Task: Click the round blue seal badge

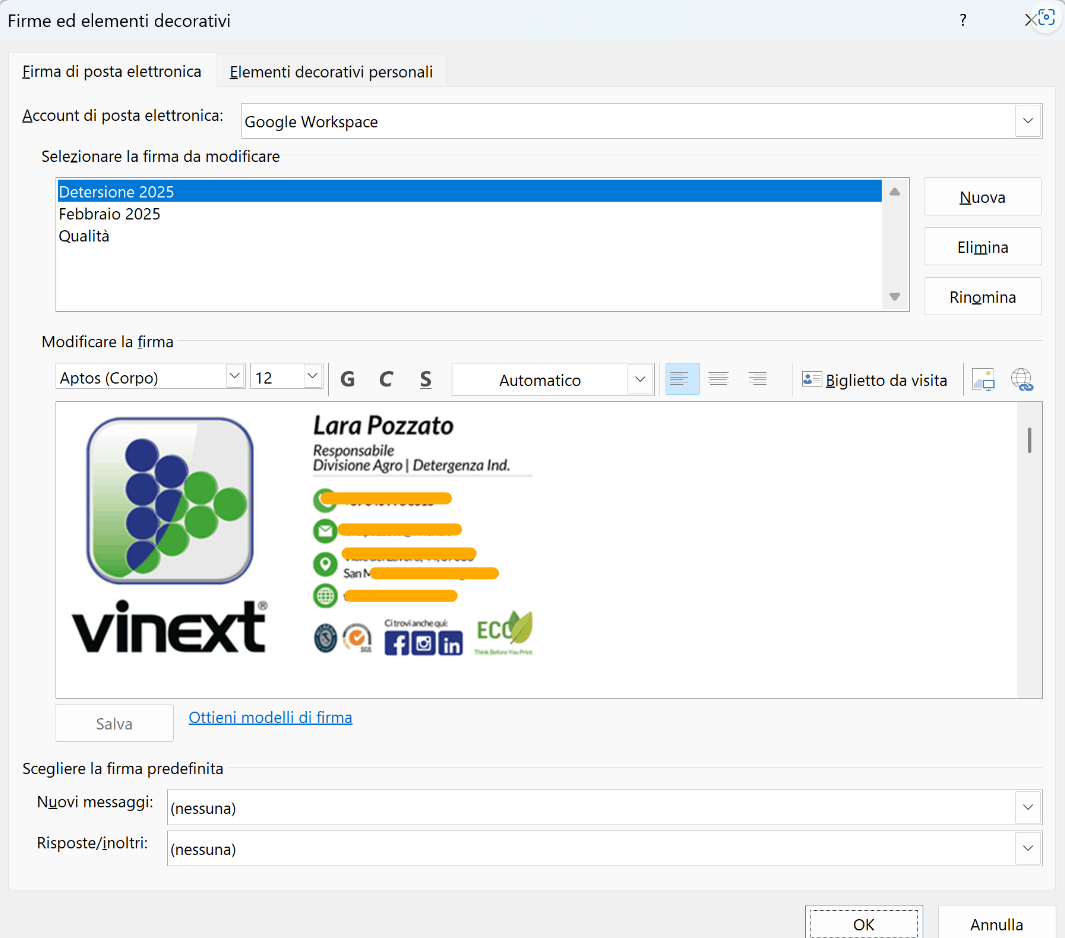Action: [x=325, y=638]
